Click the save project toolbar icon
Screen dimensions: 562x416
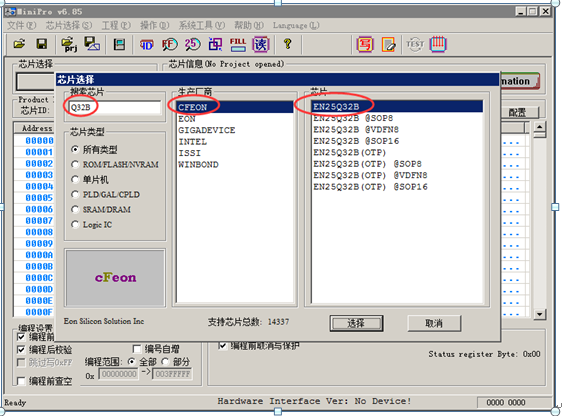92,44
